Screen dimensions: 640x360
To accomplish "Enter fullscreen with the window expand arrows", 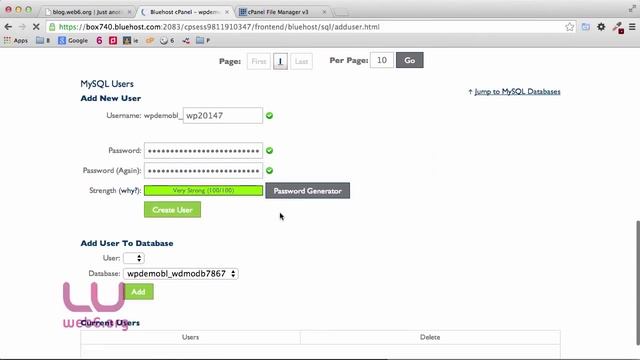I will [632, 9].
